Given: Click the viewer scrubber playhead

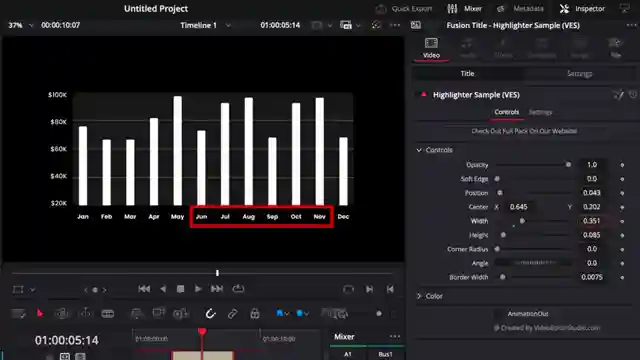Looking at the screenshot, I should 217,273.
